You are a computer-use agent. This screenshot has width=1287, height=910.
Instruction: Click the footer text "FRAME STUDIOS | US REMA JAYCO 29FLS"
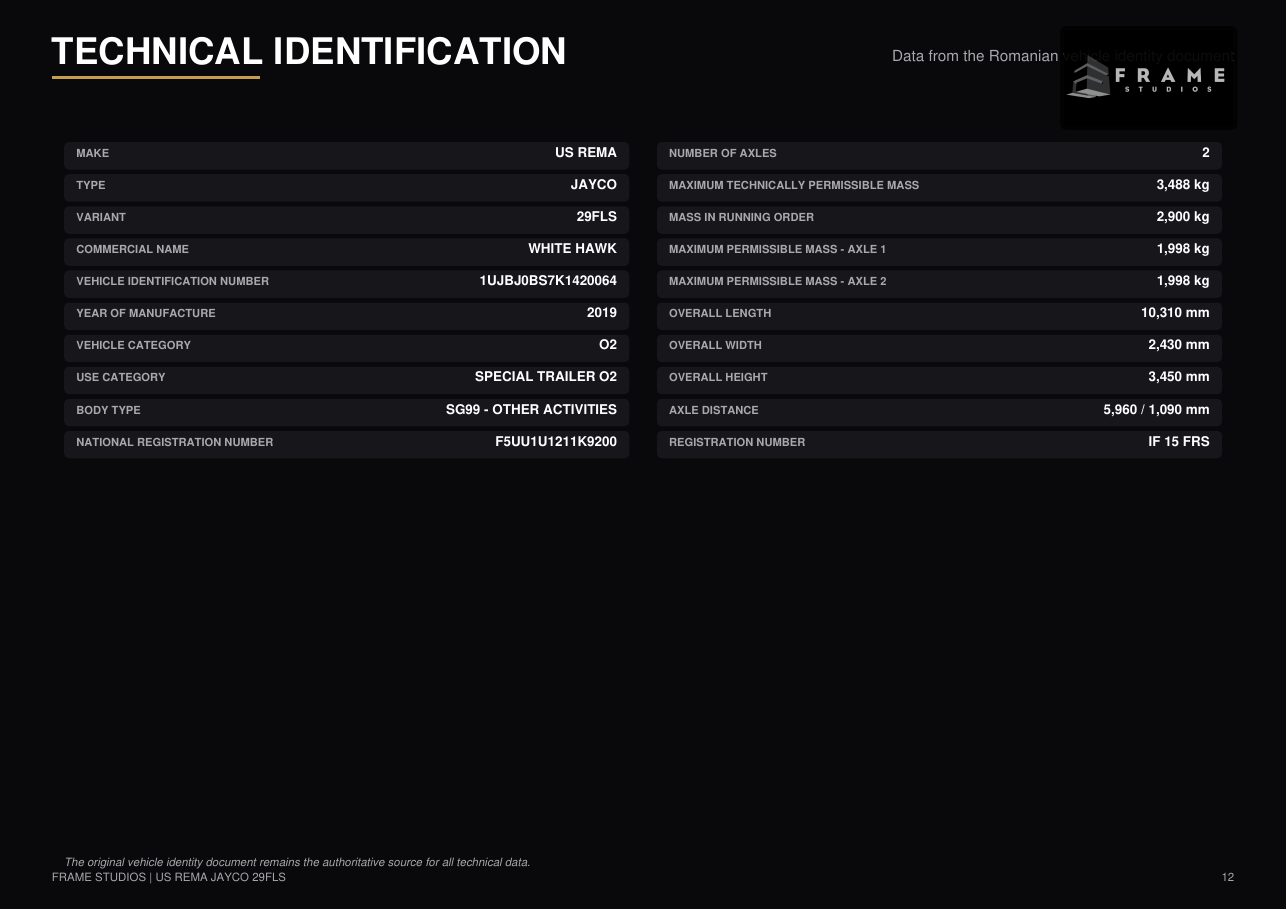point(169,877)
